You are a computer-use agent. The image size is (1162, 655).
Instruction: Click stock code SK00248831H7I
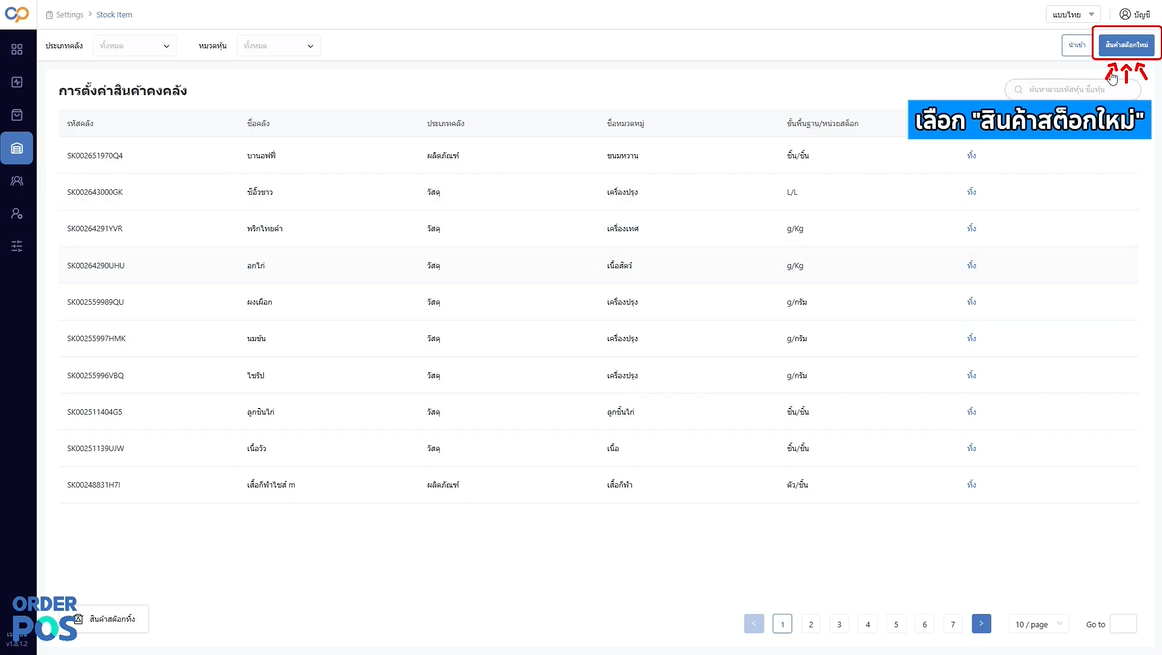(x=93, y=485)
